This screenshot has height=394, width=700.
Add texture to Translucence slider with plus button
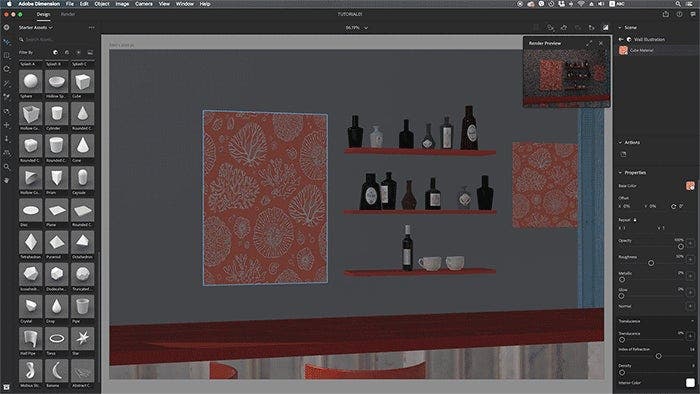click(x=690, y=336)
